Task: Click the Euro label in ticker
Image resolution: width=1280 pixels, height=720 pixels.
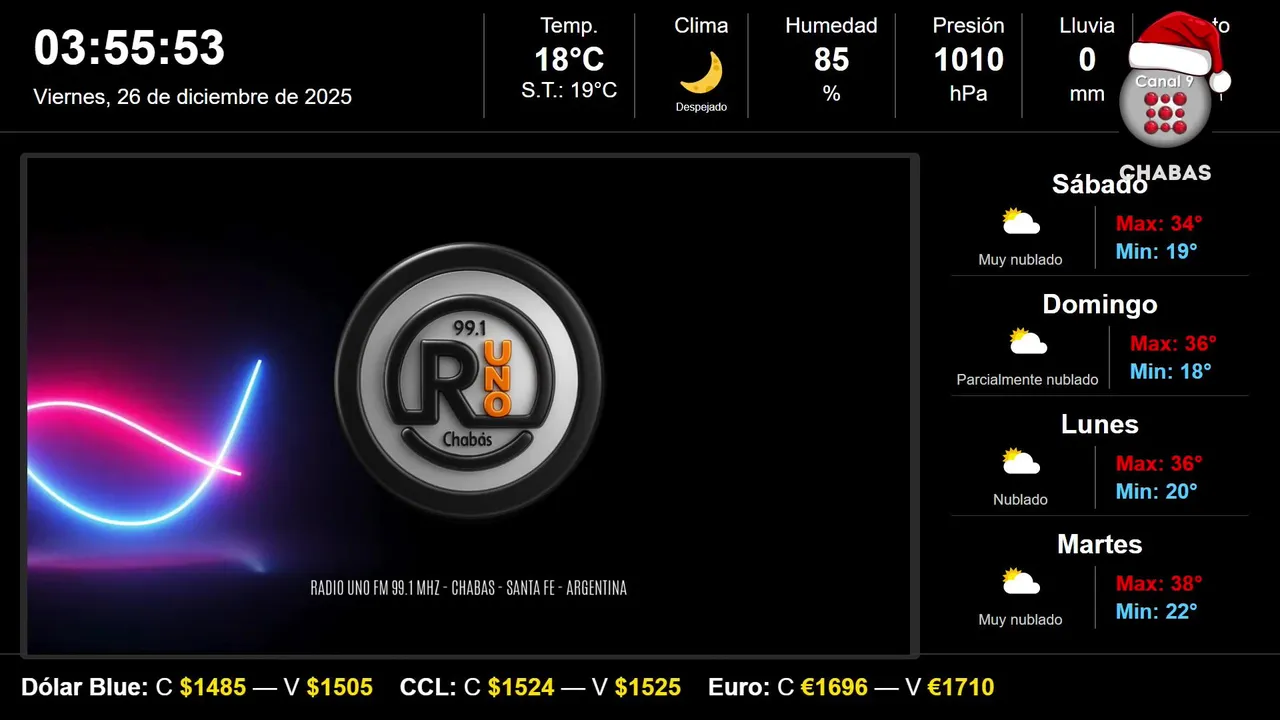Action: point(739,687)
